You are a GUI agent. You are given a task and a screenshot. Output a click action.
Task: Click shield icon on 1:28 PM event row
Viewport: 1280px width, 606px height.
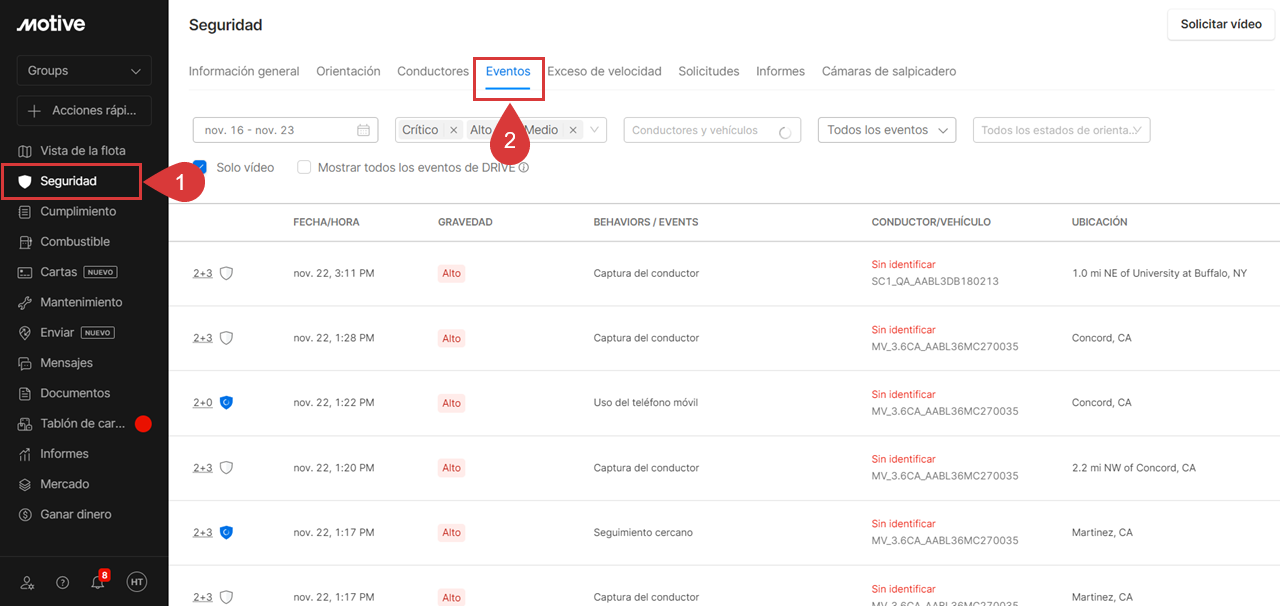pos(226,338)
